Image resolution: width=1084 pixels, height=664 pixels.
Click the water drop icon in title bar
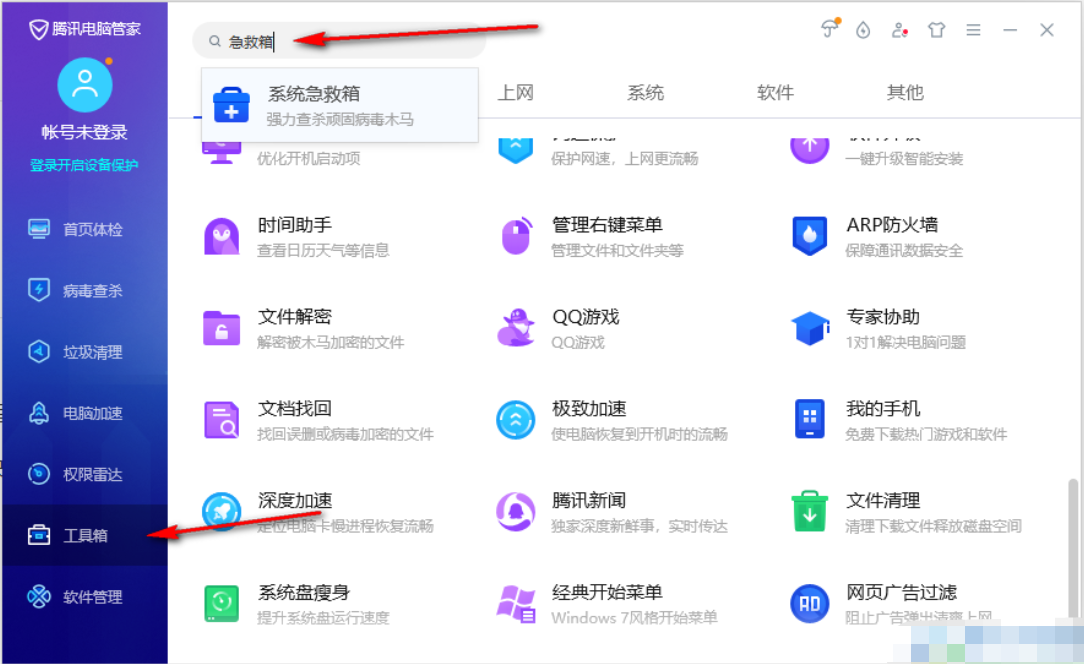pos(863,30)
